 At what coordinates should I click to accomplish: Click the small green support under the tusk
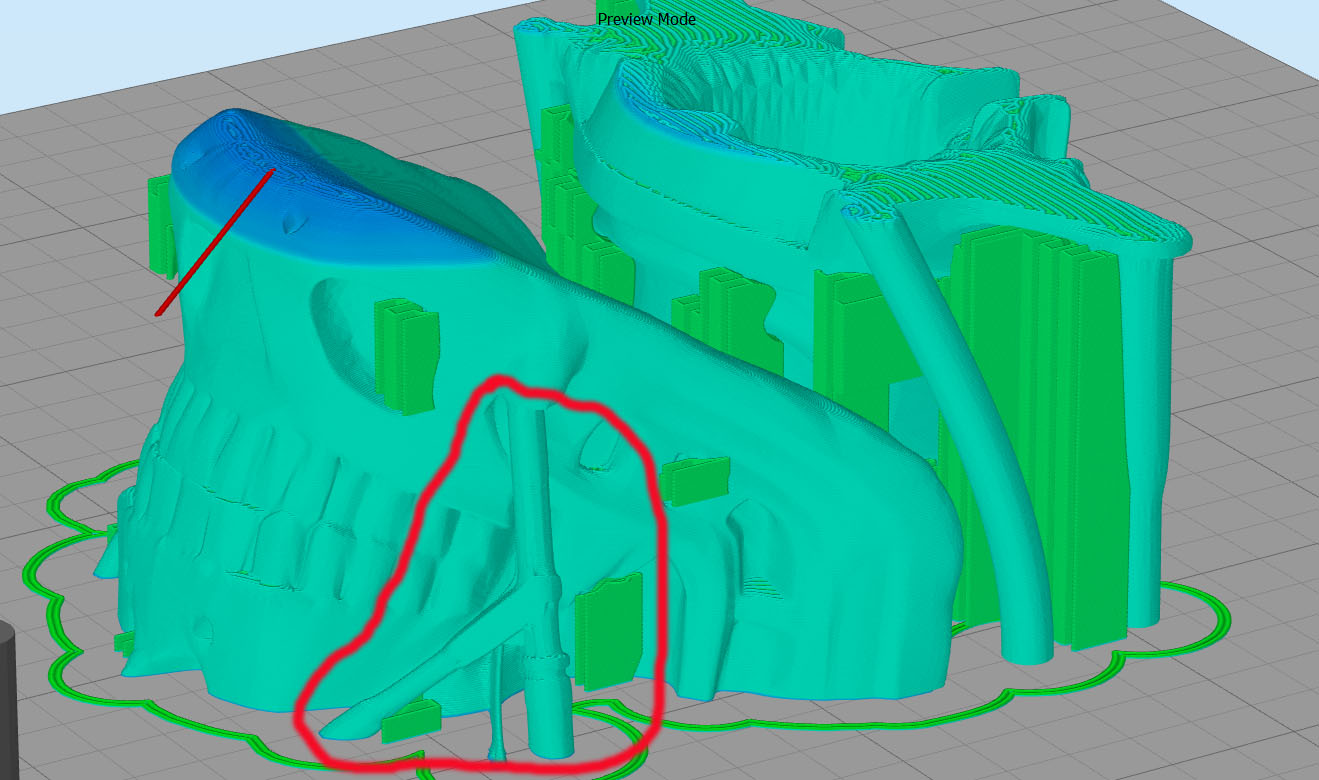(411, 720)
